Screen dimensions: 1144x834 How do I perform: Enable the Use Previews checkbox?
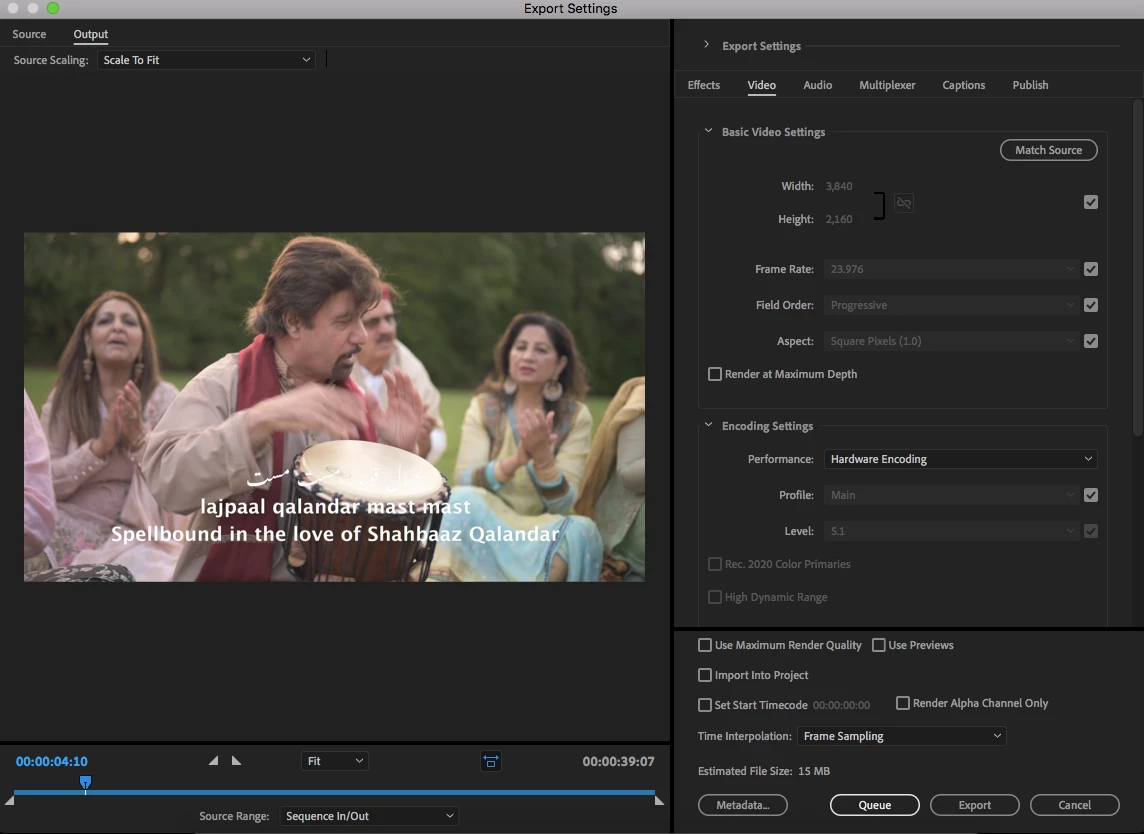coord(878,645)
